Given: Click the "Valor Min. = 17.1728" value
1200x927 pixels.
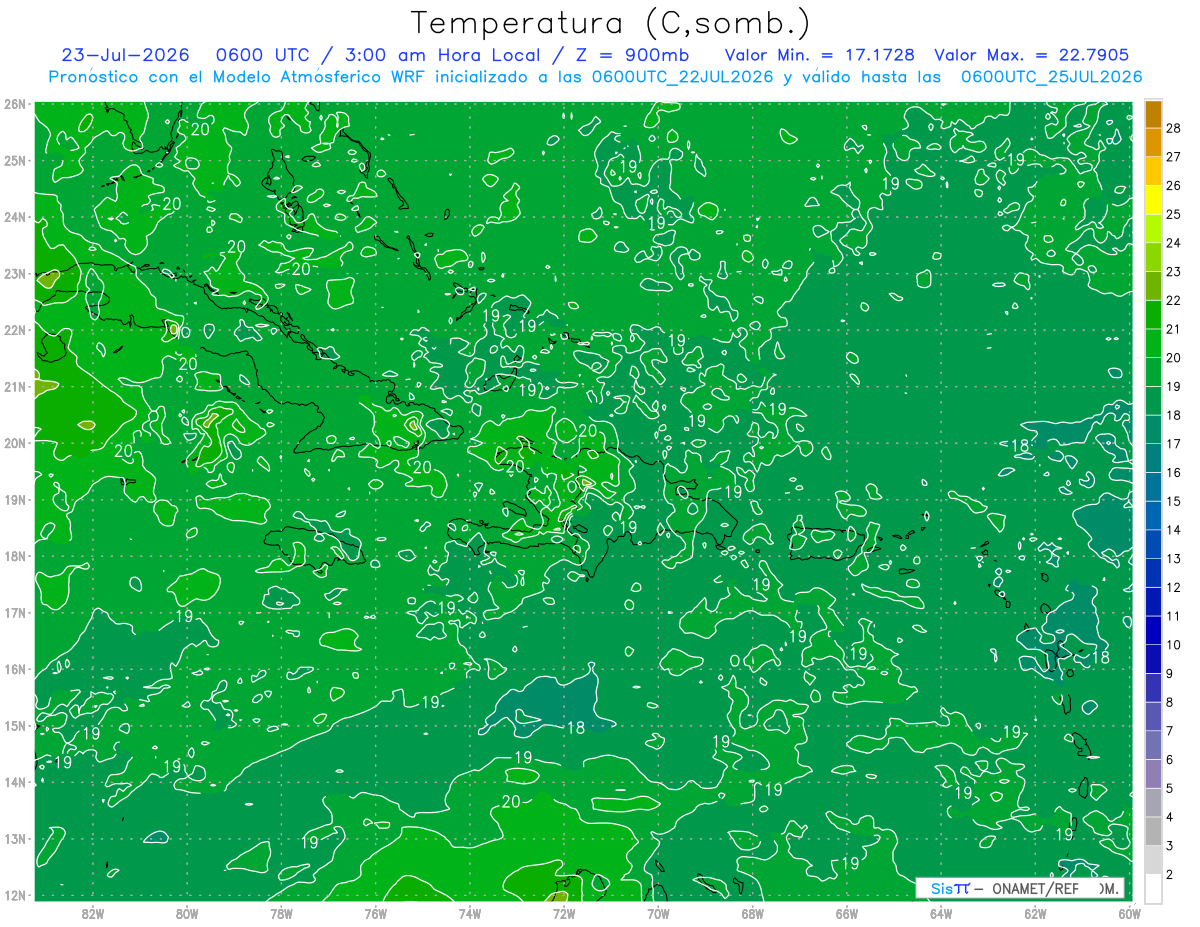Looking at the screenshot, I should coord(819,55).
